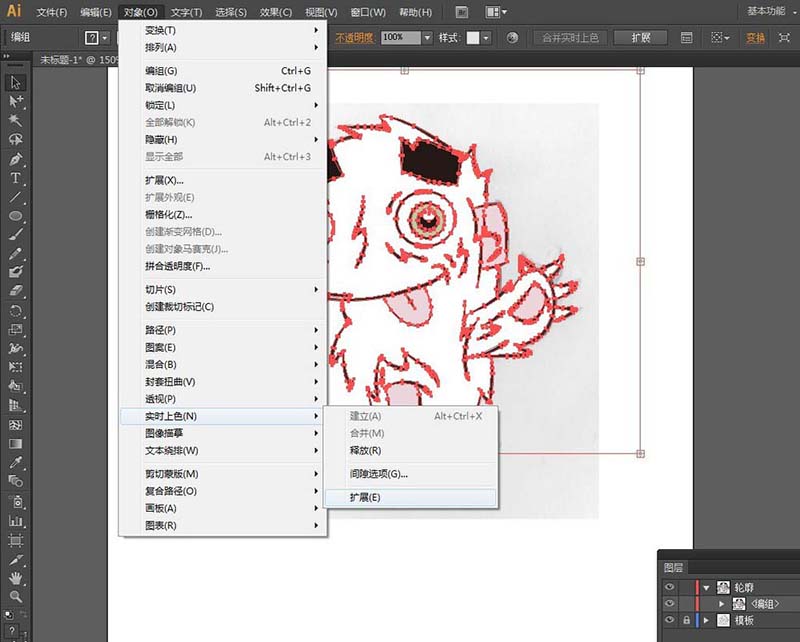Expand the 路径(P) submenu
This screenshot has height=642, width=800.
(223, 330)
